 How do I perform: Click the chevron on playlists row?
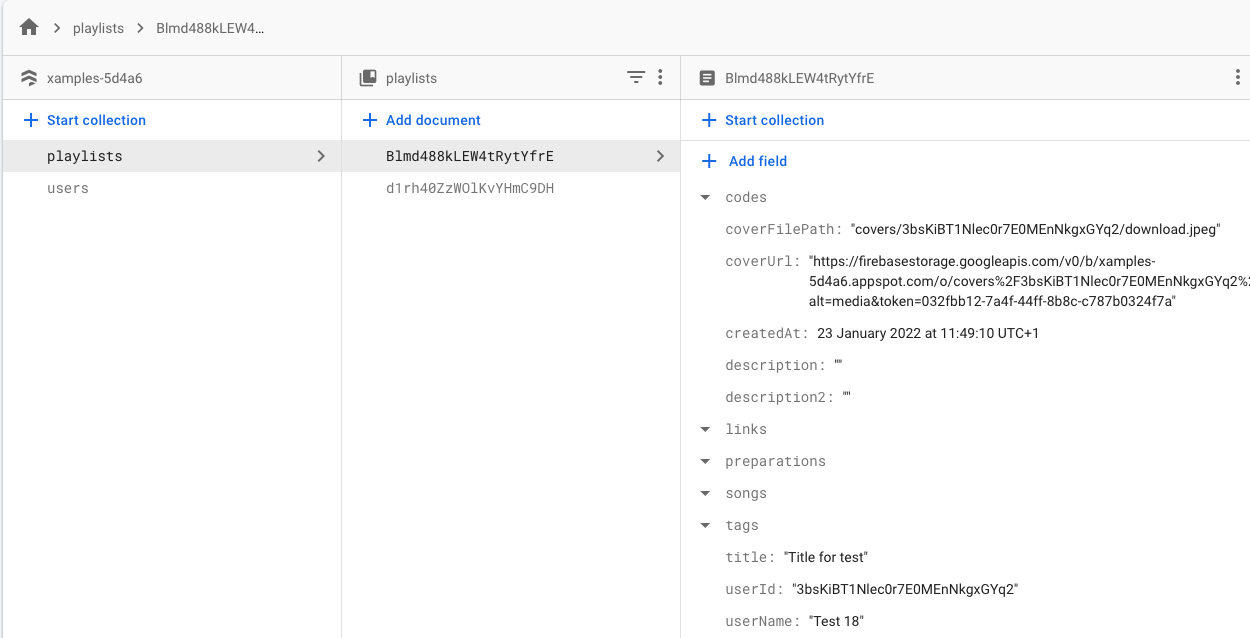[321, 156]
